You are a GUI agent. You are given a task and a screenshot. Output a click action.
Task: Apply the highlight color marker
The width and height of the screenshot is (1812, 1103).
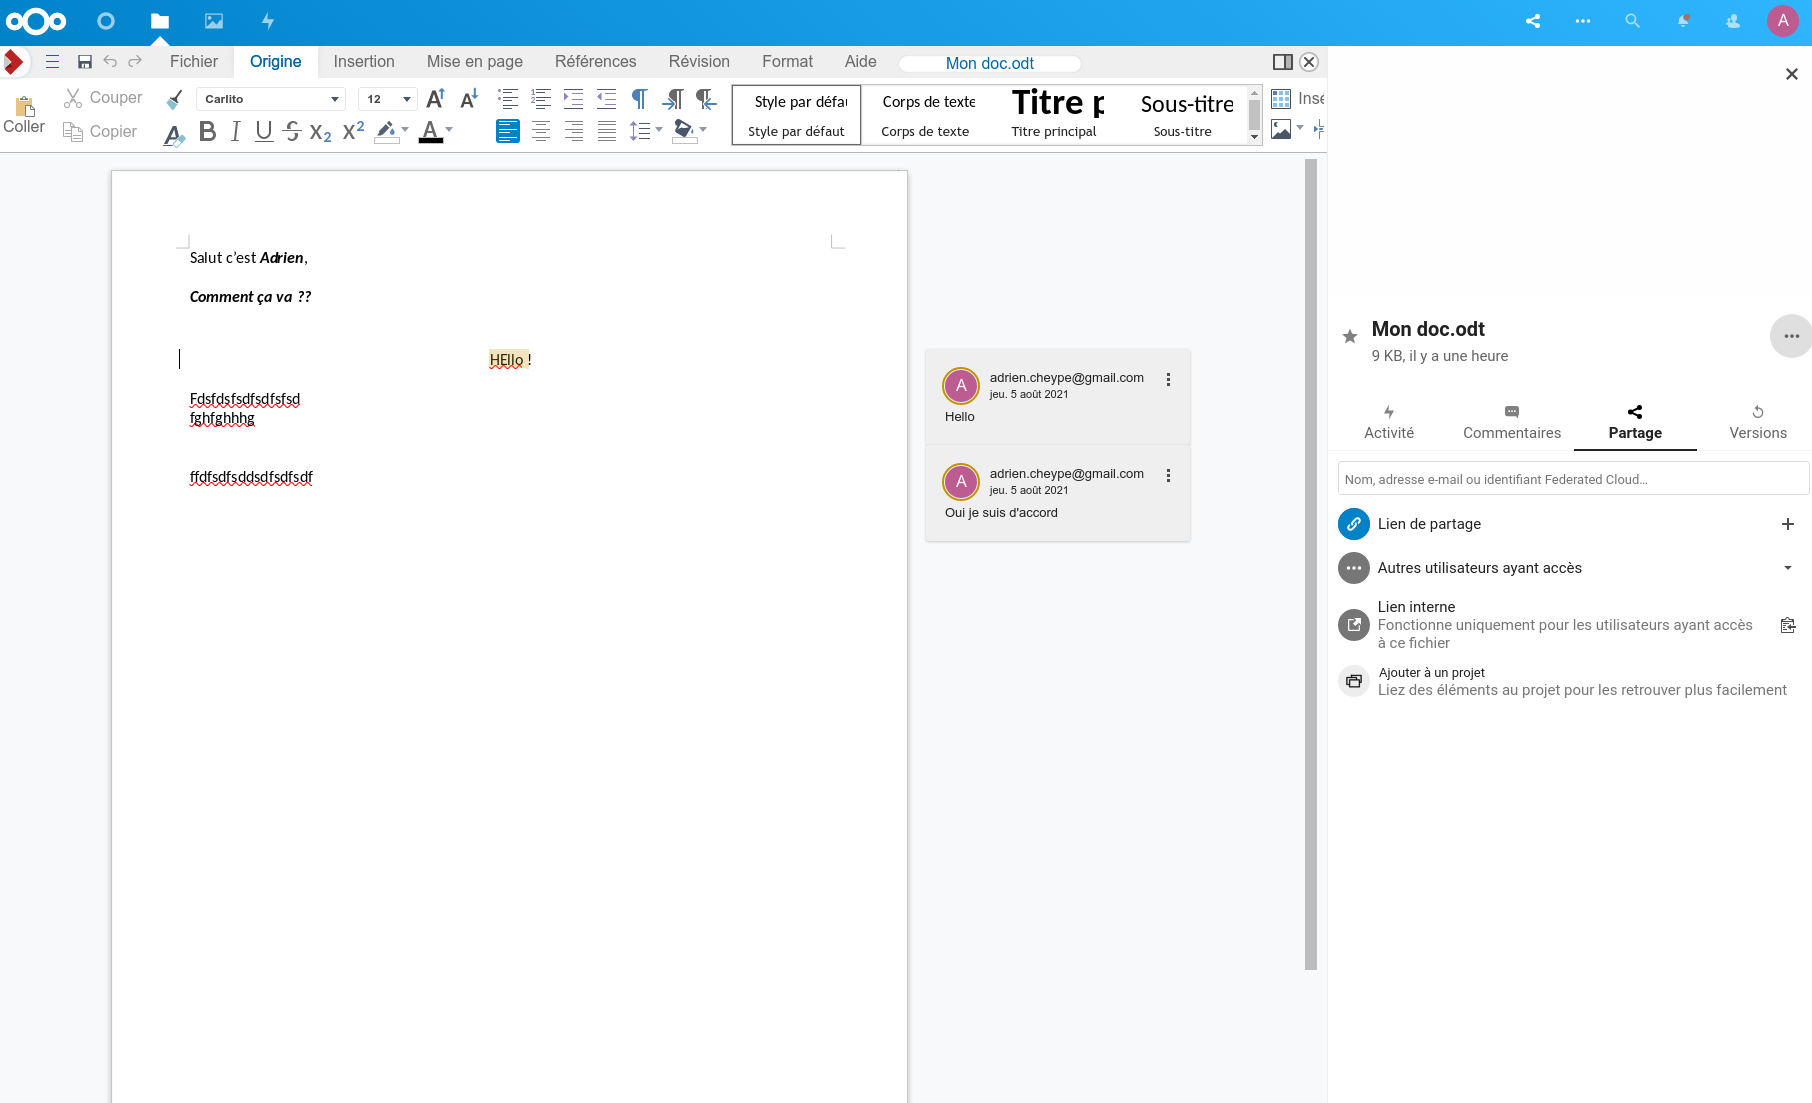coord(386,131)
